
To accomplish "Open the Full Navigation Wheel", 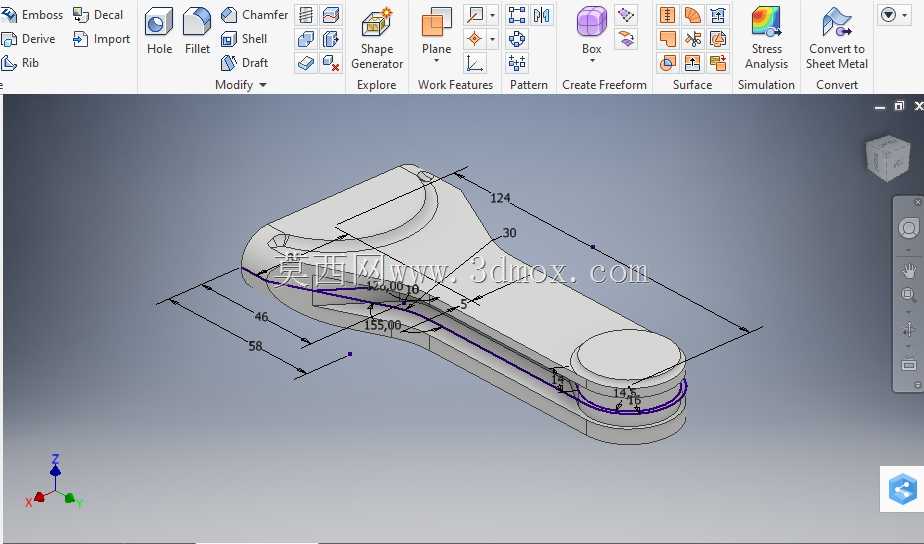I will click(909, 228).
